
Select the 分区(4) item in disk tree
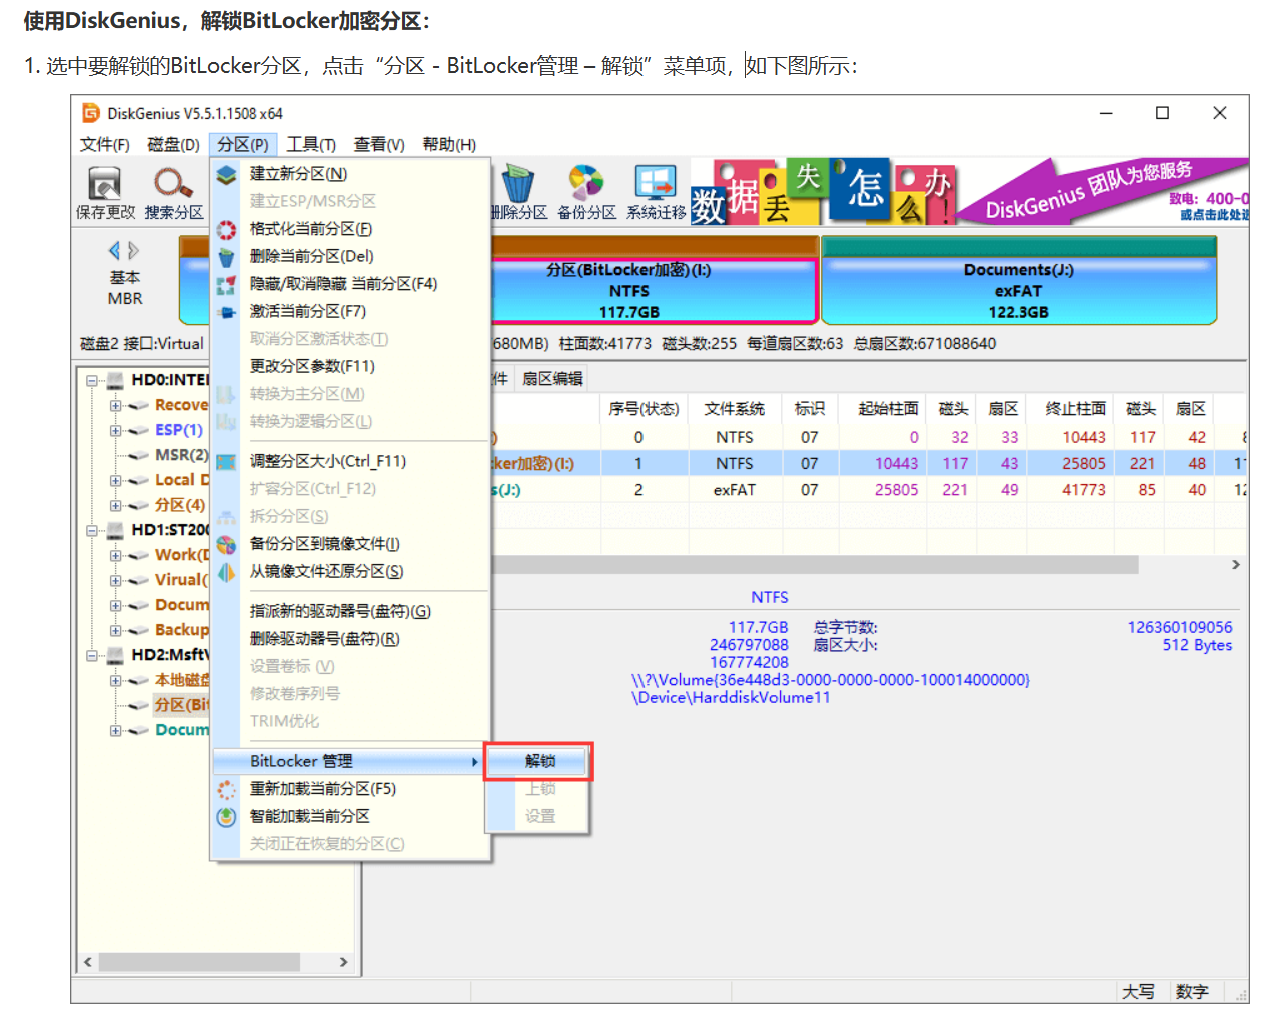(180, 505)
